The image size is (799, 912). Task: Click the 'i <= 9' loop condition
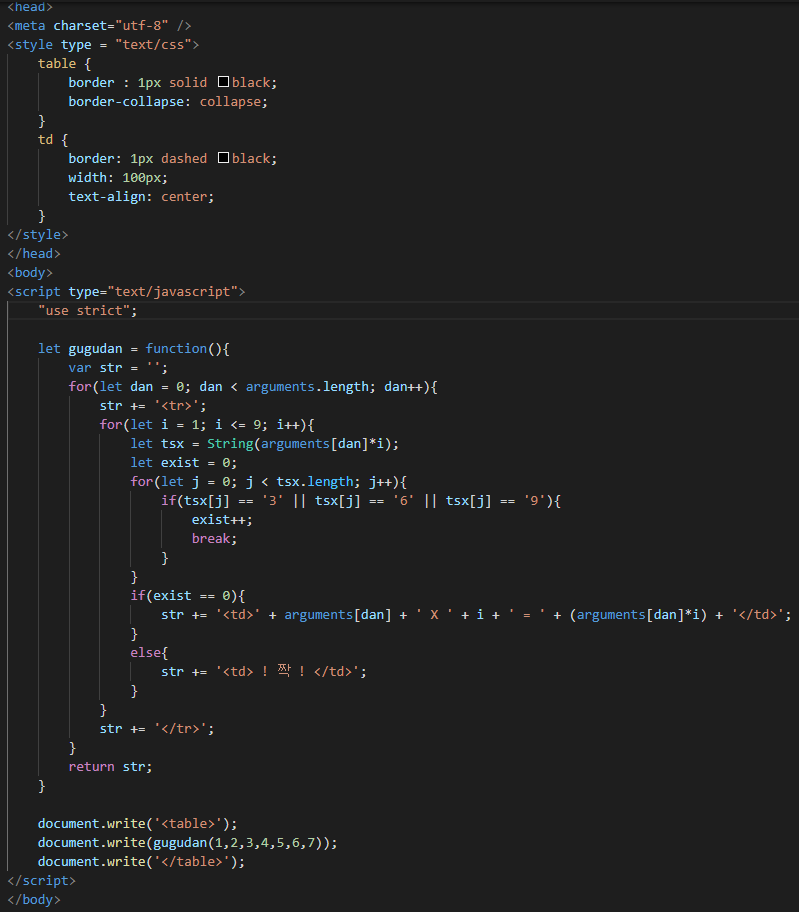coord(238,425)
